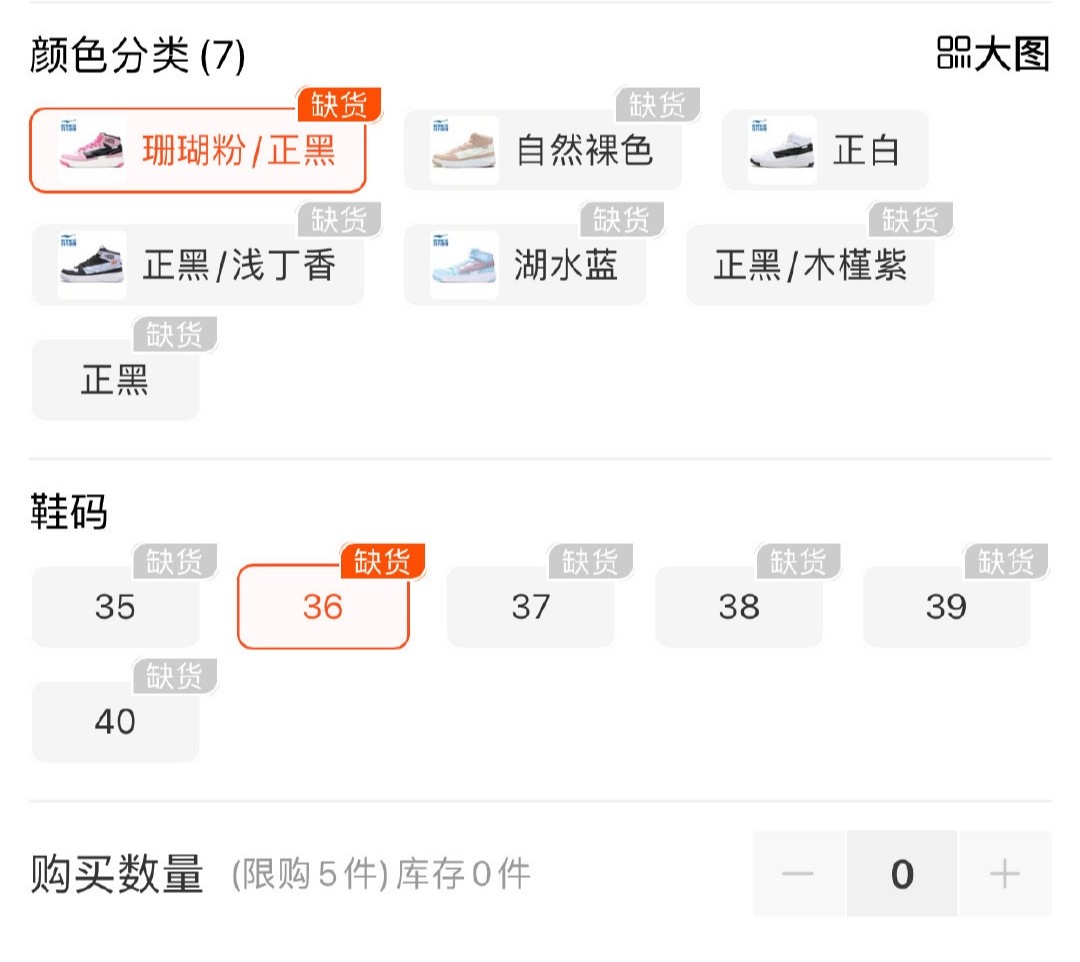
Task: Increase purchase quantity with plus button
Action: 1005,873
